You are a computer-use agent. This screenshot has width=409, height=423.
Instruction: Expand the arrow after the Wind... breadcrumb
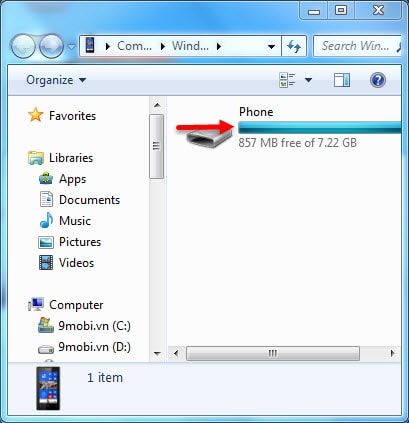[x=219, y=46]
